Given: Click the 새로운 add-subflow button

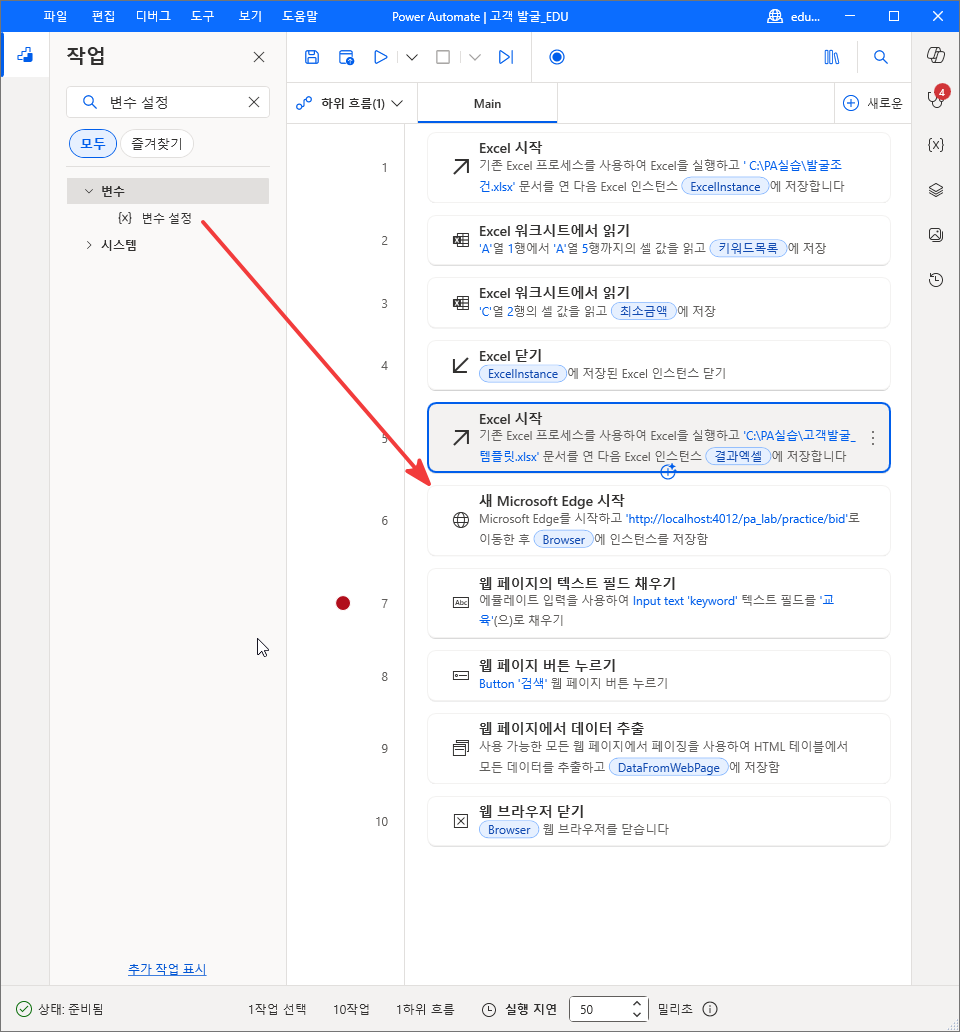Looking at the screenshot, I should click(x=872, y=103).
